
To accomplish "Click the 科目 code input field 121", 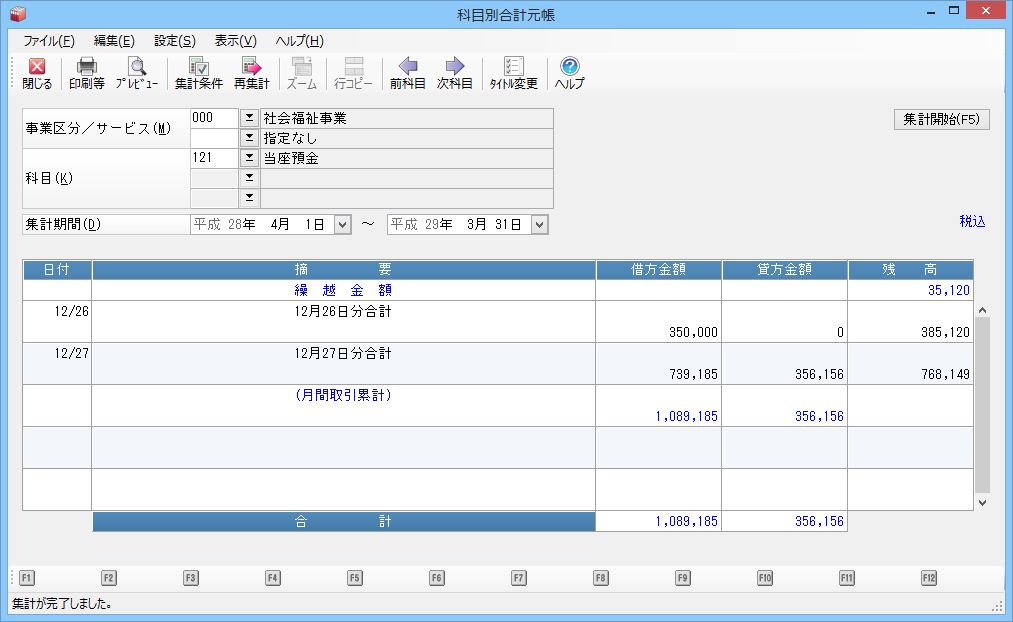I will click(213, 158).
